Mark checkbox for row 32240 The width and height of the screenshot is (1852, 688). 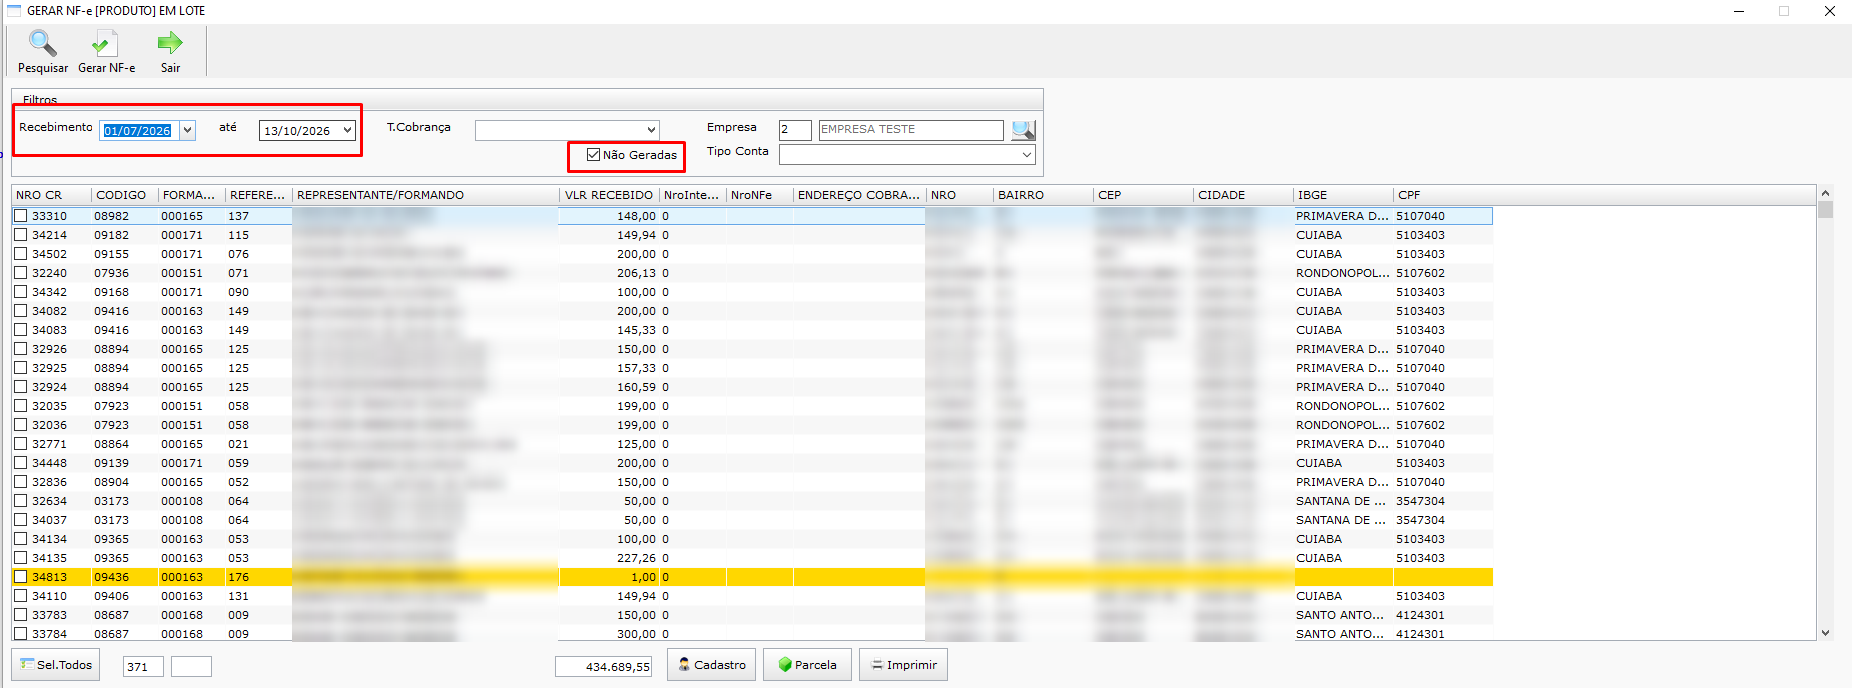[x=20, y=273]
